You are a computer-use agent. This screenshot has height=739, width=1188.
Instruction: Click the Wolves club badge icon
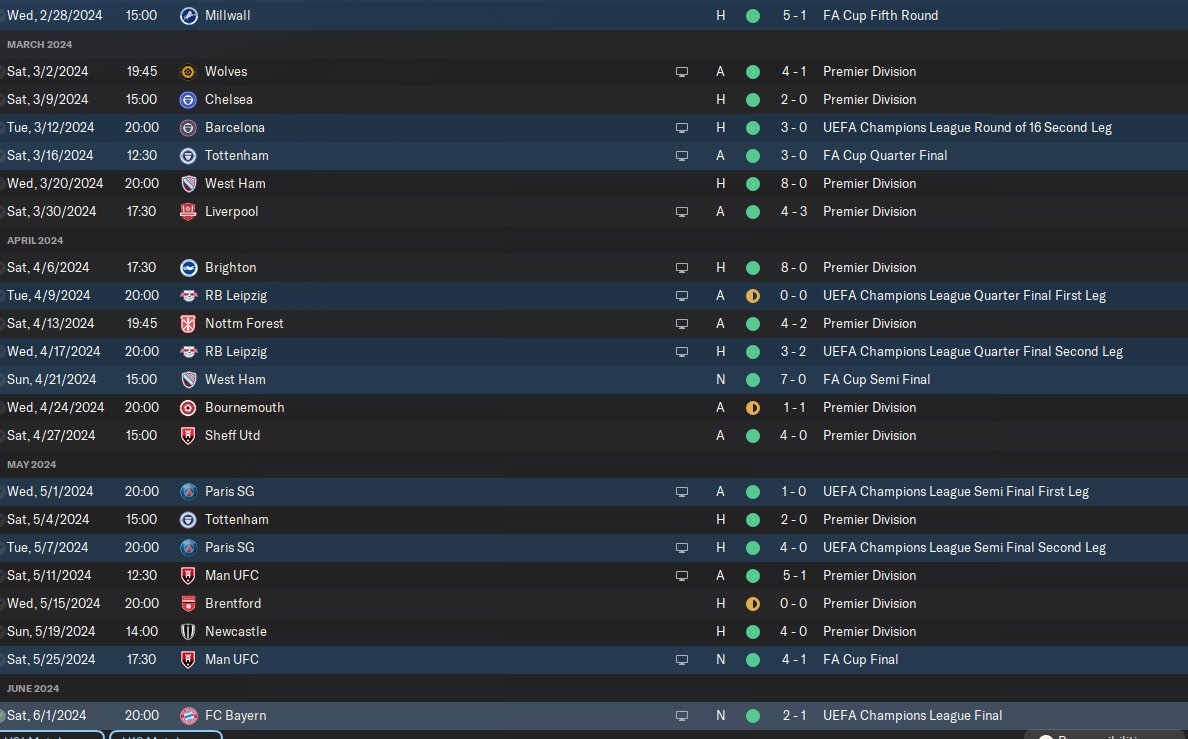click(x=188, y=72)
